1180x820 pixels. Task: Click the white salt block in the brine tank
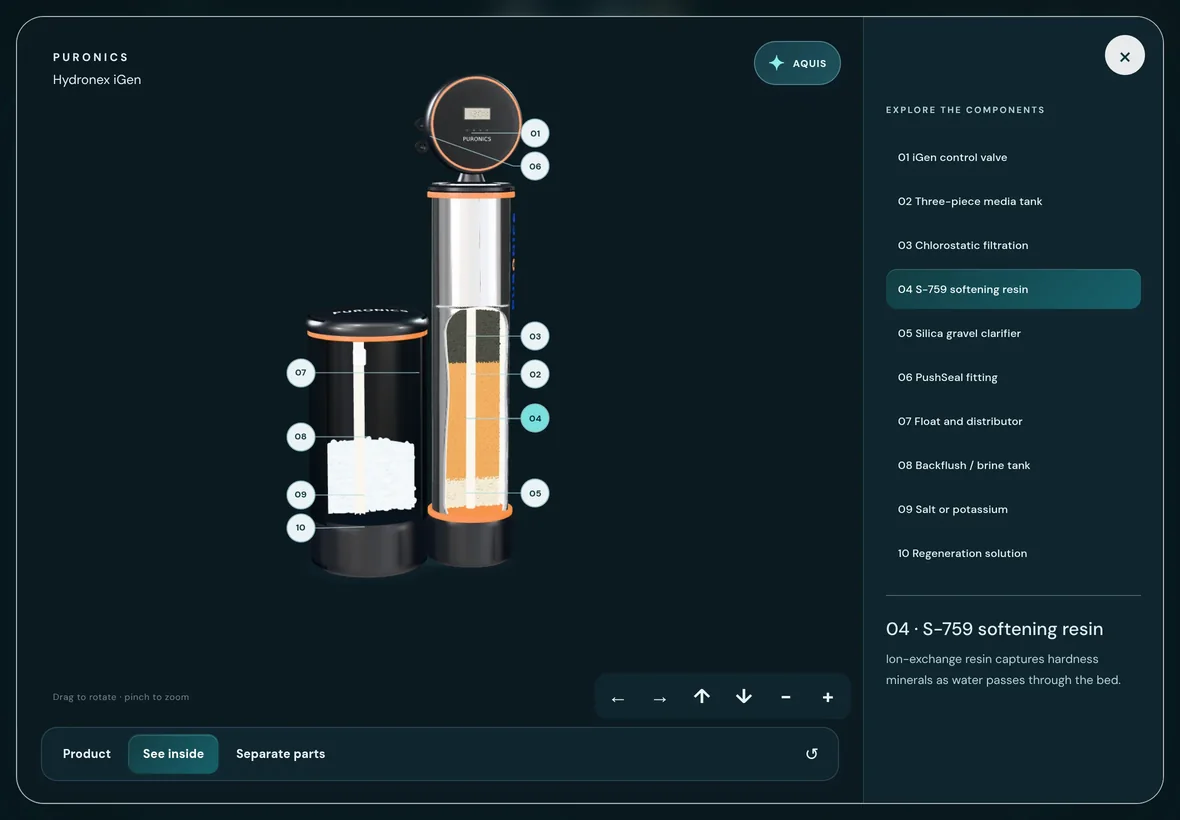point(371,477)
